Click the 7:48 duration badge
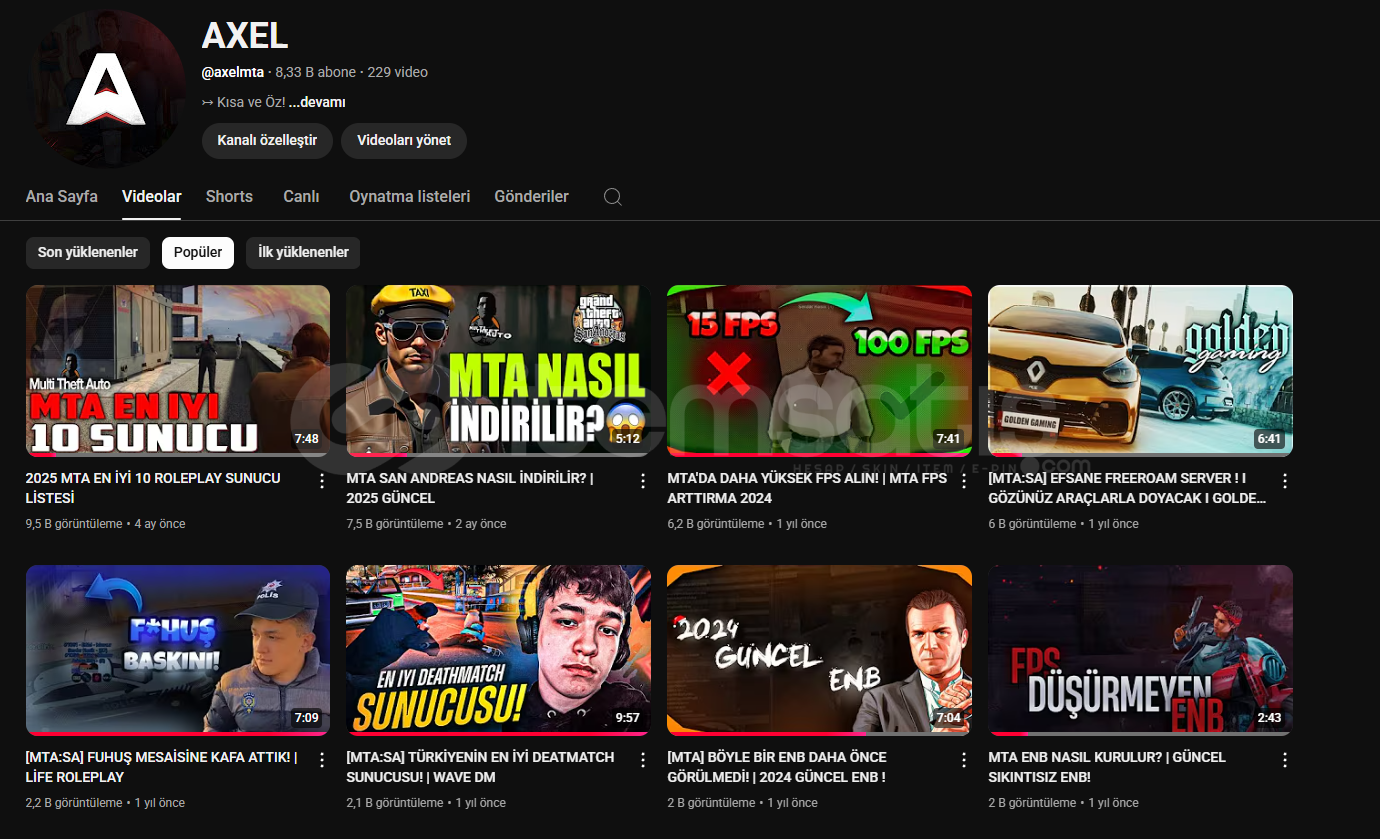Viewport: 1380px width, 839px height. pyautogui.click(x=307, y=439)
